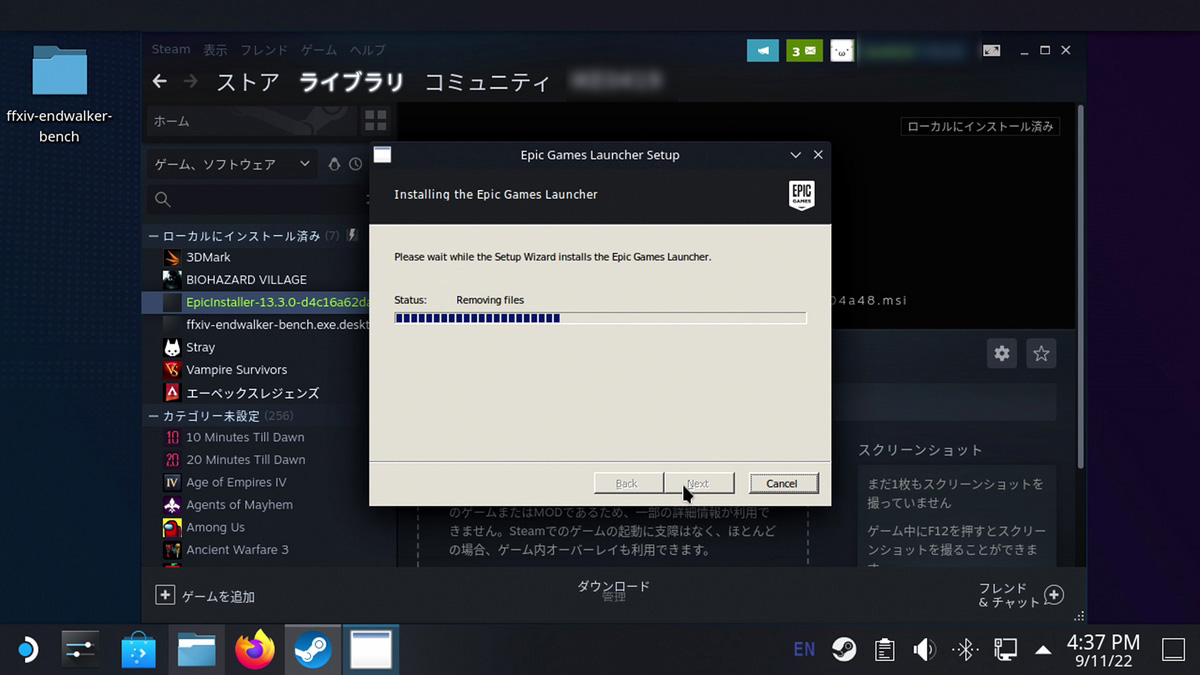Collapse the ローカルにインストール済み category
The height and width of the screenshot is (675, 1200).
pos(153,236)
